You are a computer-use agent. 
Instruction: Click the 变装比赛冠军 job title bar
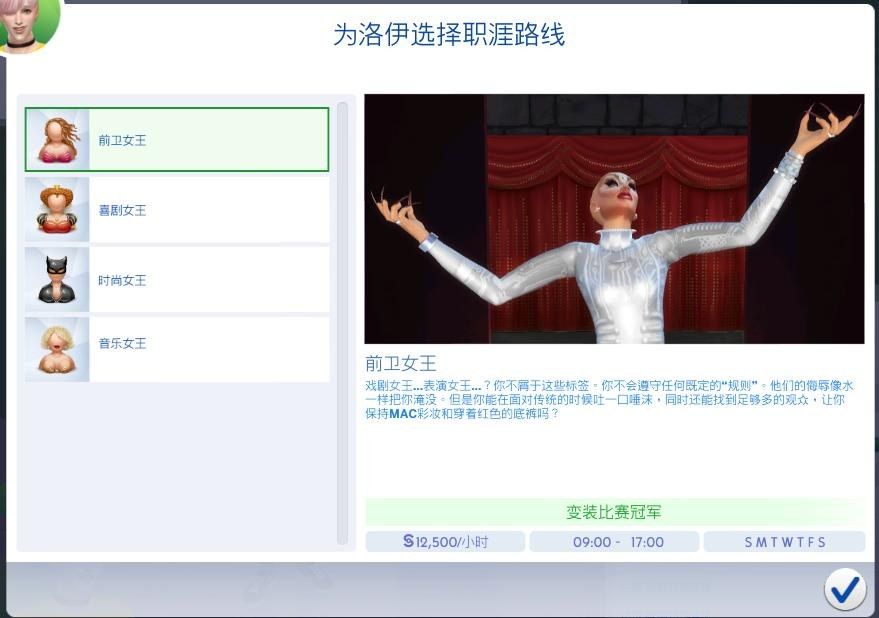click(x=615, y=512)
